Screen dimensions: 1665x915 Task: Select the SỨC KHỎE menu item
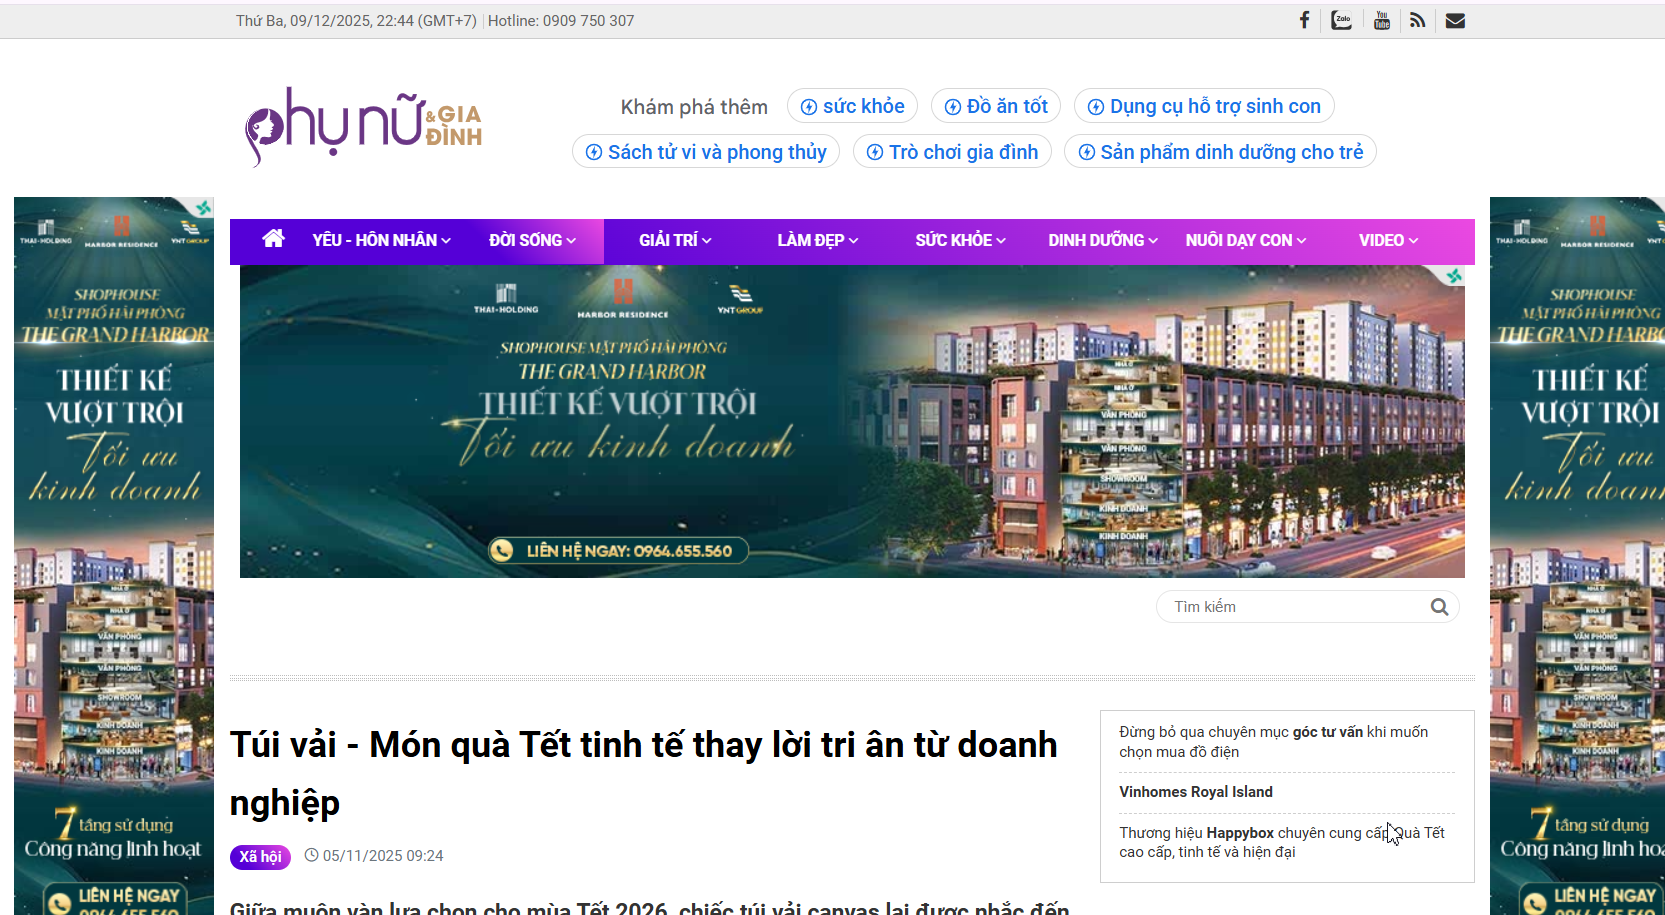point(960,240)
